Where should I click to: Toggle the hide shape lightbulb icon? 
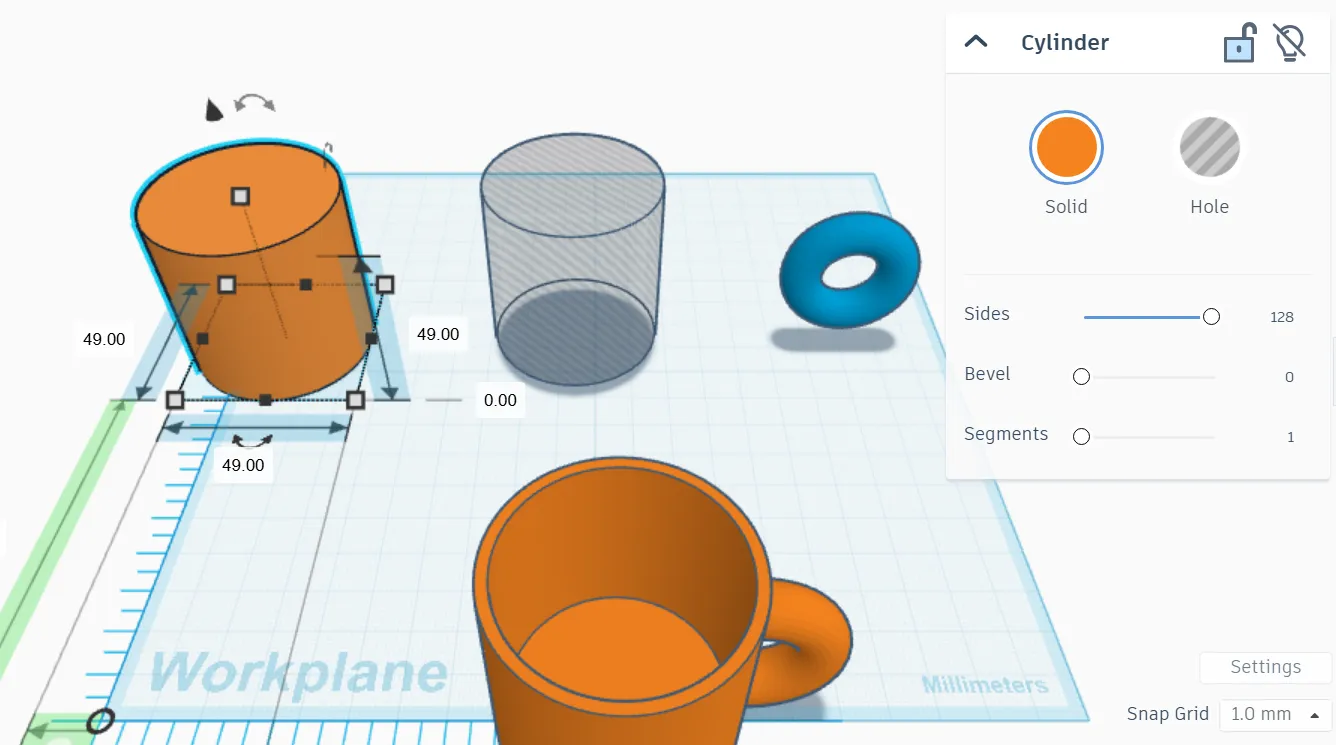click(x=1289, y=43)
